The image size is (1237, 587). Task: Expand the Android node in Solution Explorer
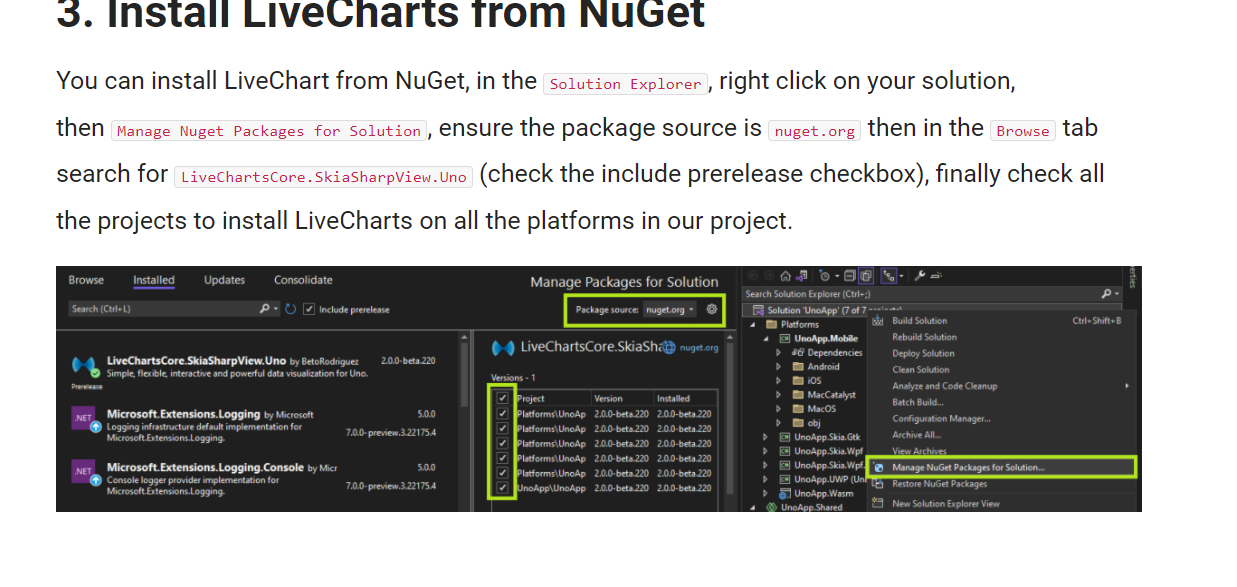pyautogui.click(x=781, y=366)
